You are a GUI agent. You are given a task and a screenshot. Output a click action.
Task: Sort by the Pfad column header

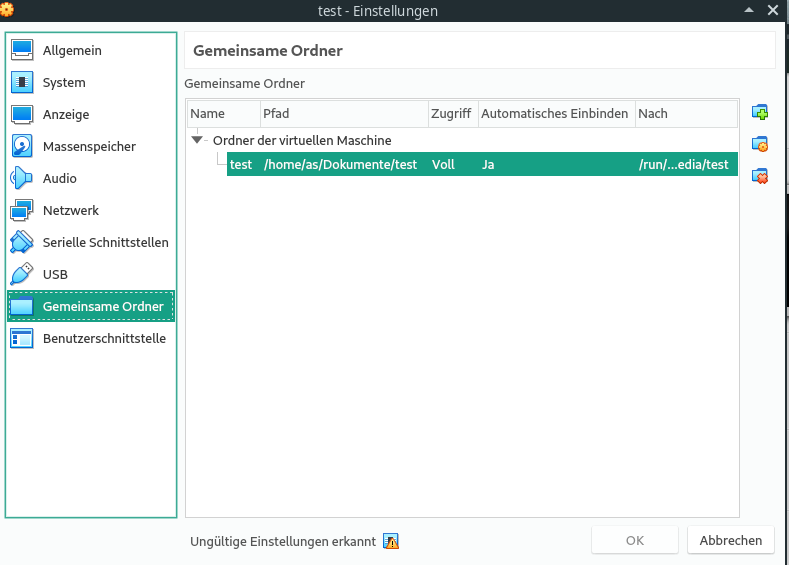pos(343,113)
